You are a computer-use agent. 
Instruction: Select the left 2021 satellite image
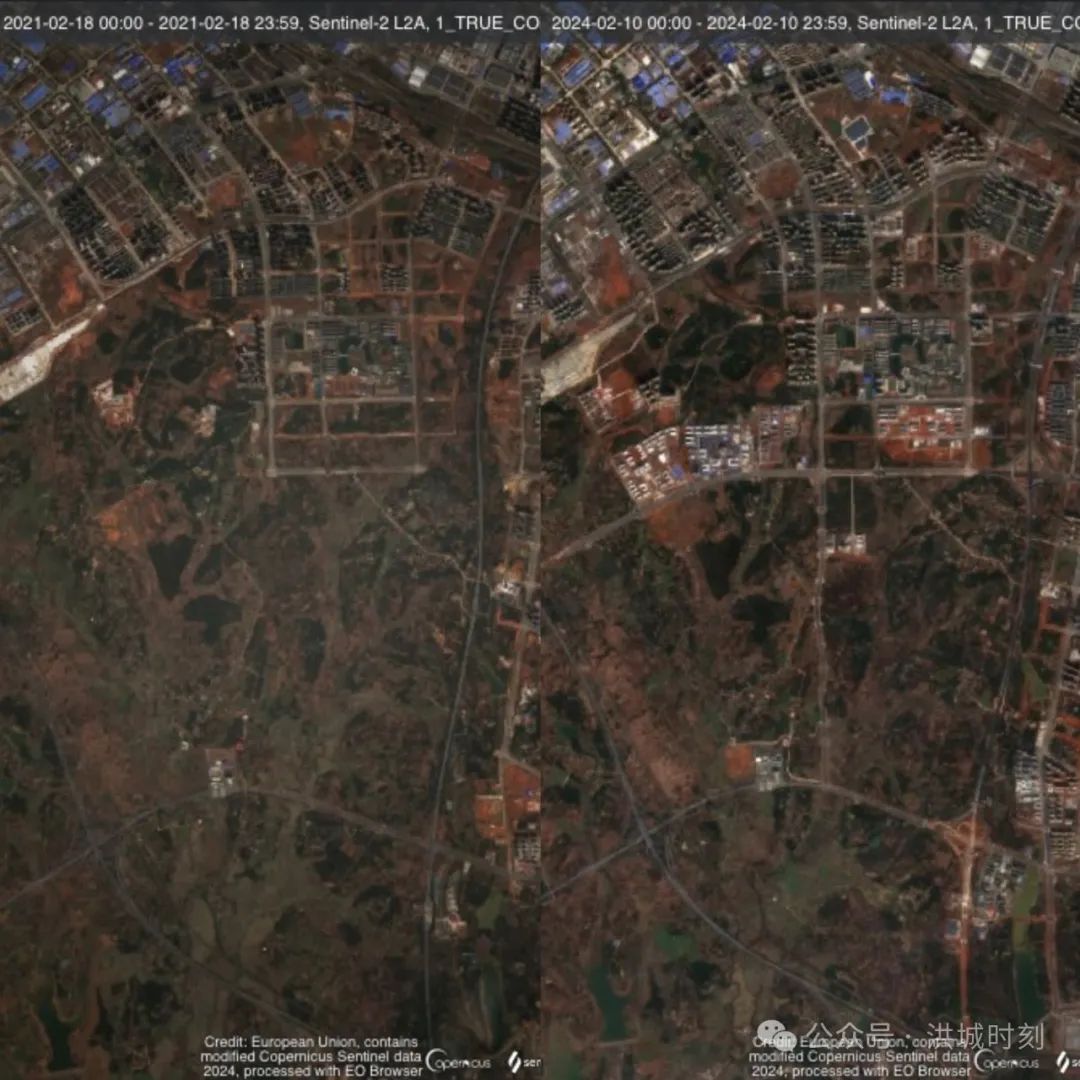click(270, 540)
